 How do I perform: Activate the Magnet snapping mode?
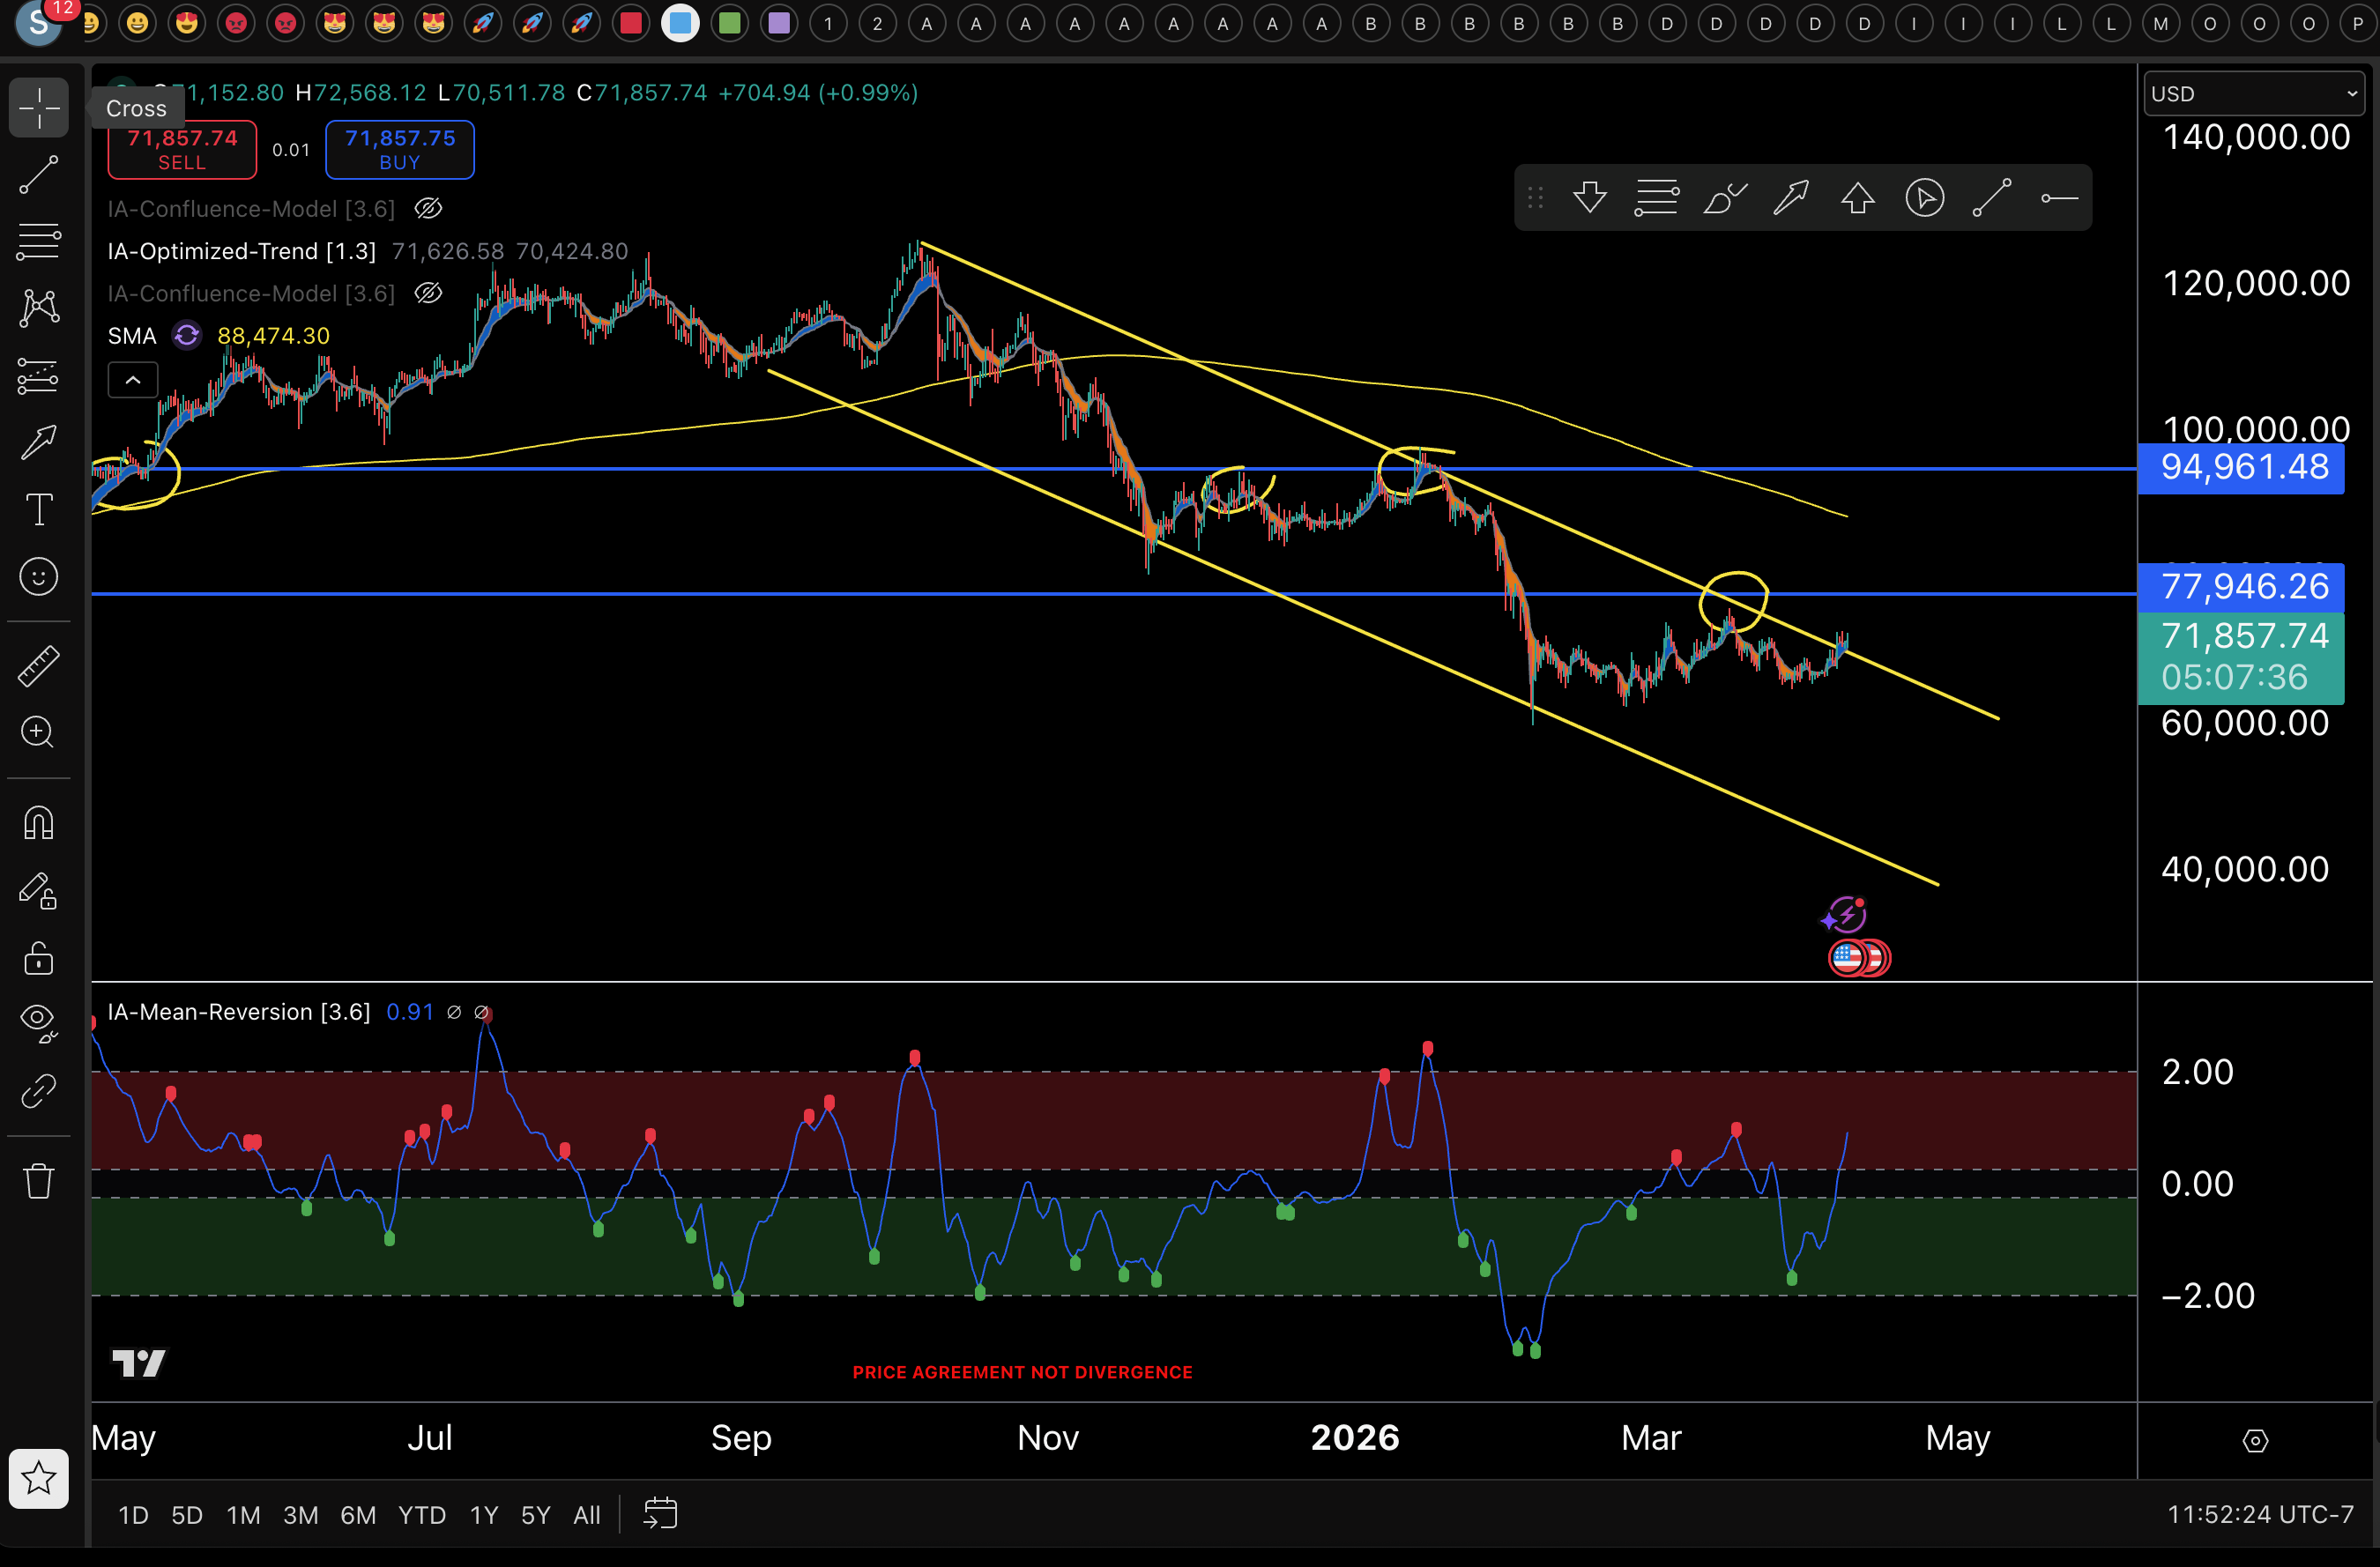[38, 823]
